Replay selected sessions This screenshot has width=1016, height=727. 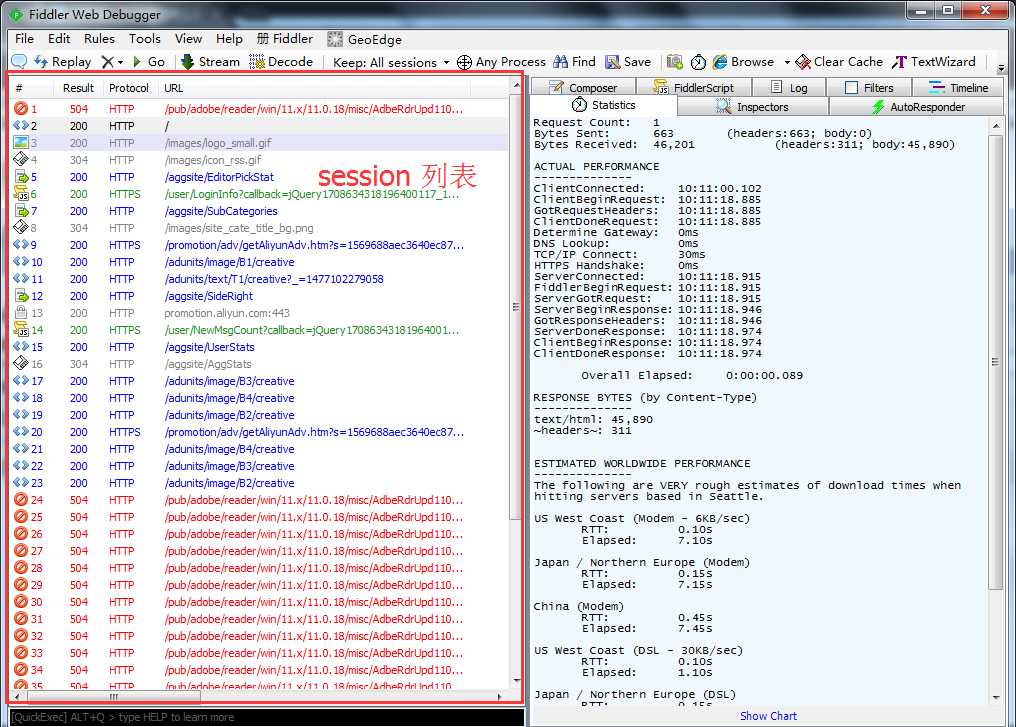63,62
